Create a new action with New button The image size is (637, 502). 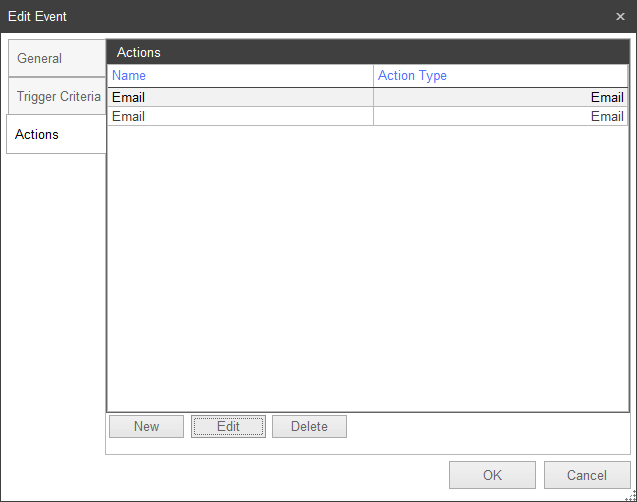pyautogui.click(x=146, y=427)
